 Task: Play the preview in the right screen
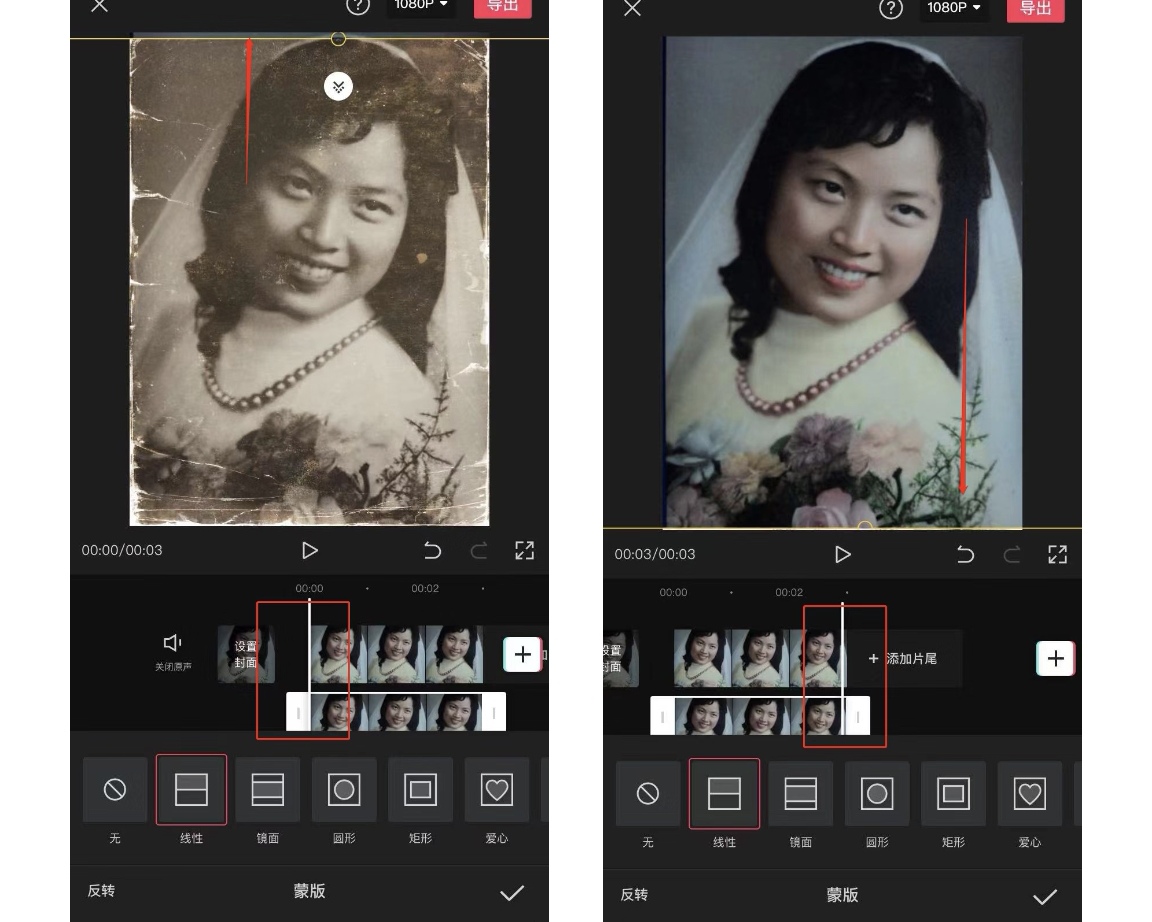842,554
